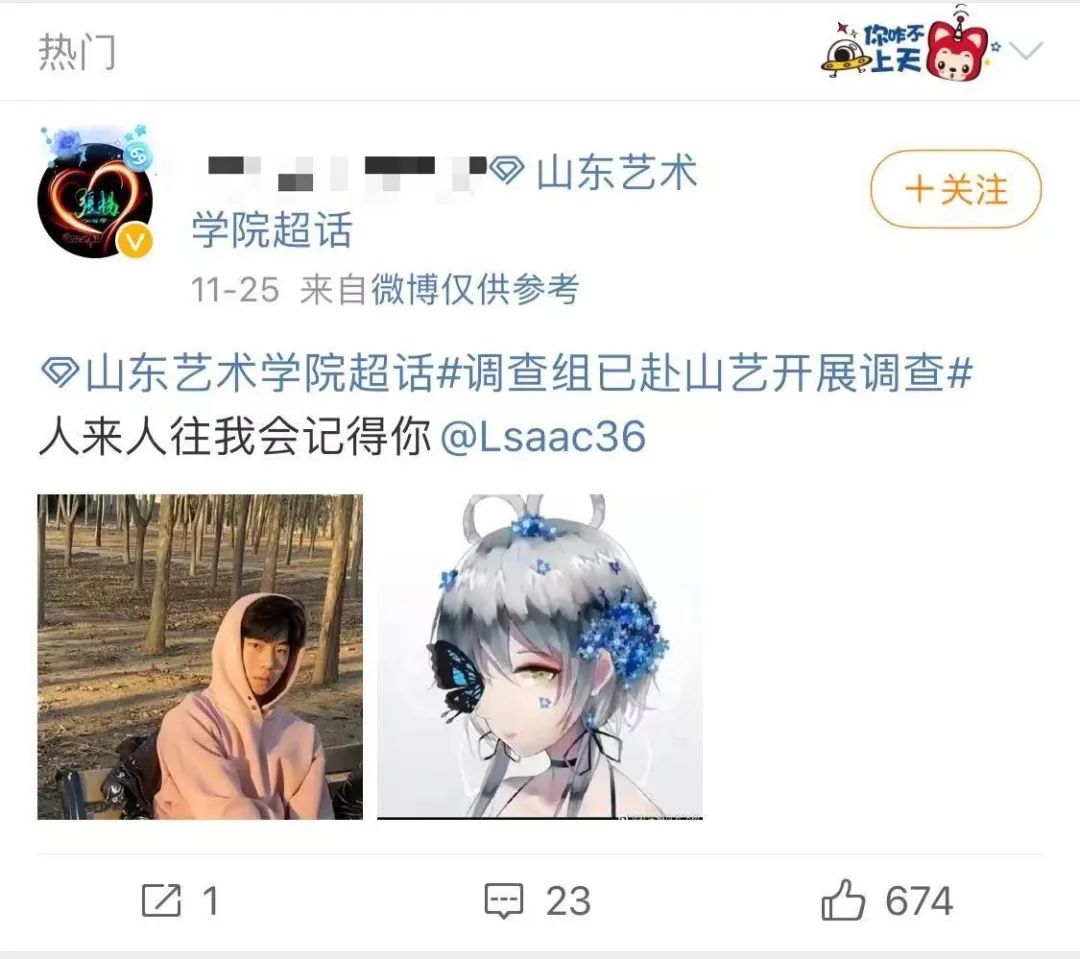
Task: Tap the repost share icon
Action: point(161,900)
